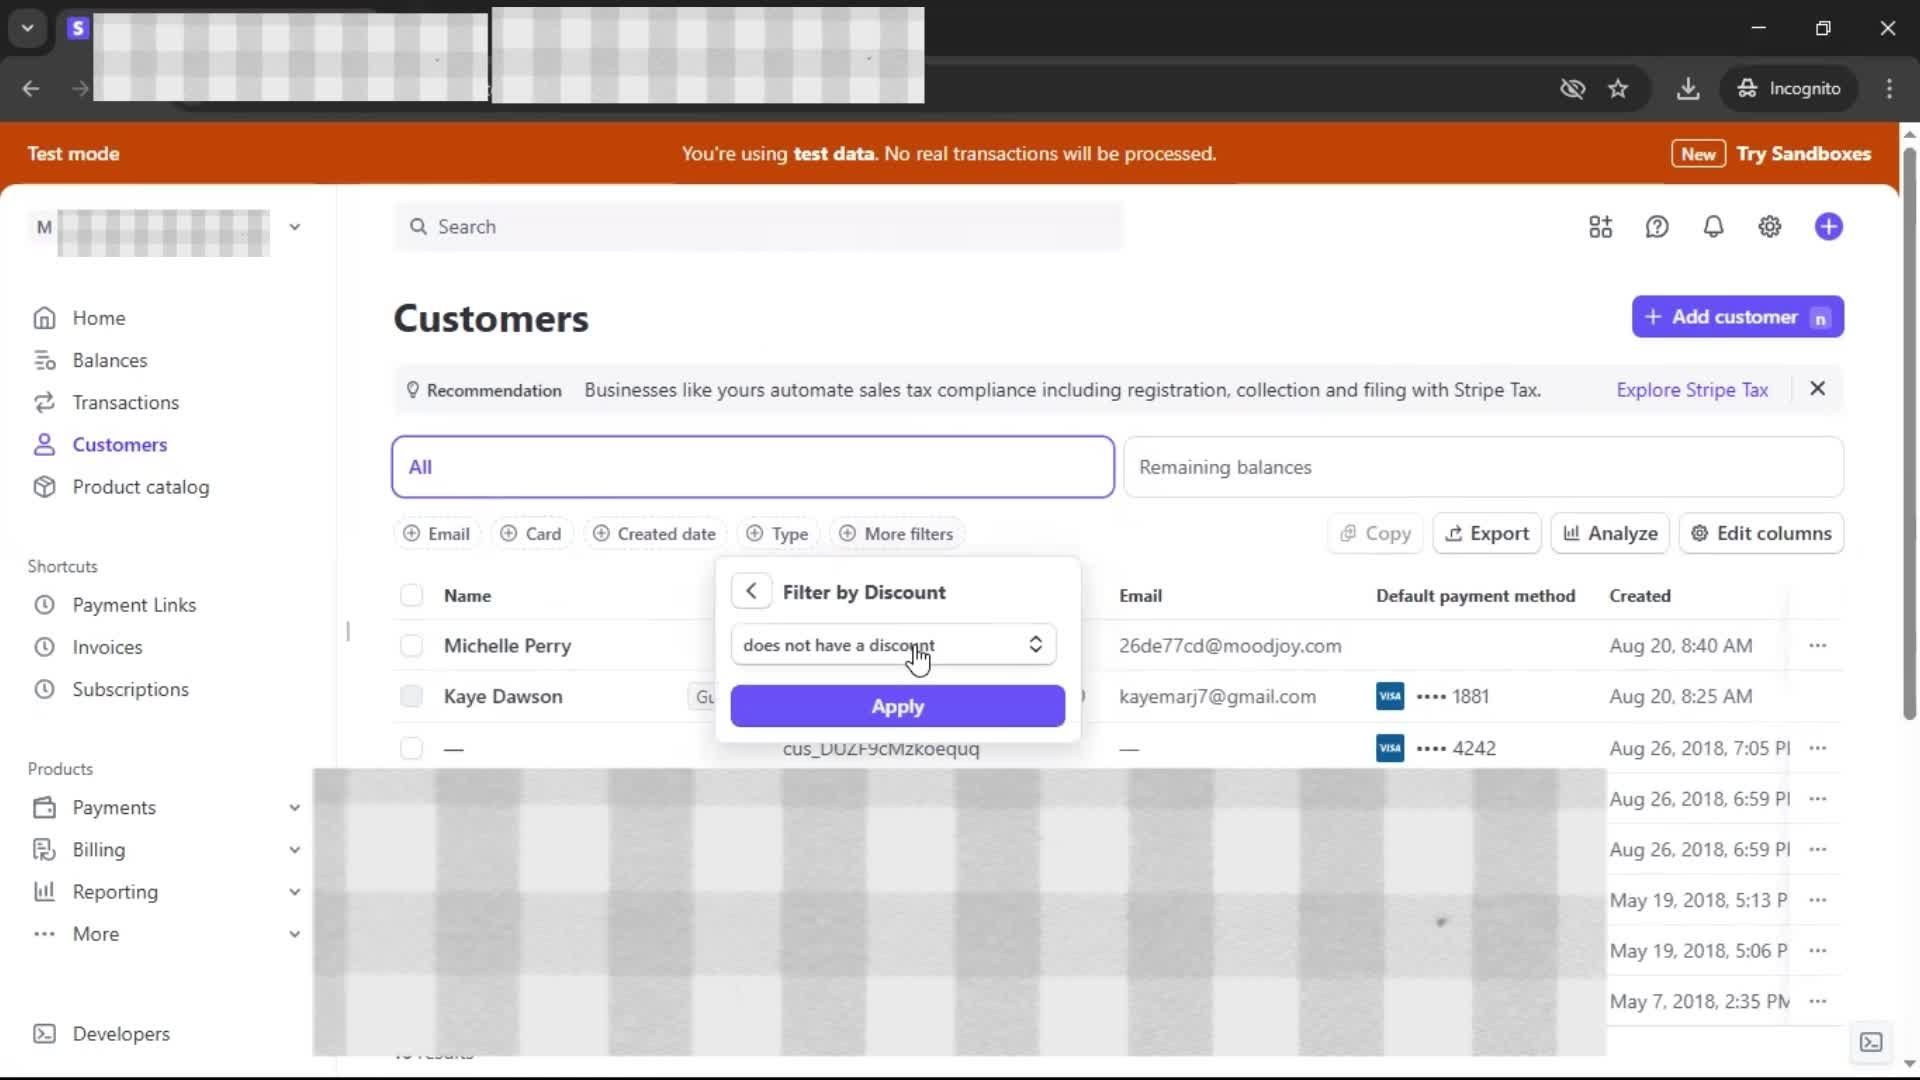The width and height of the screenshot is (1920, 1080).
Task: Open the apps grid icon
Action: coord(1600,227)
